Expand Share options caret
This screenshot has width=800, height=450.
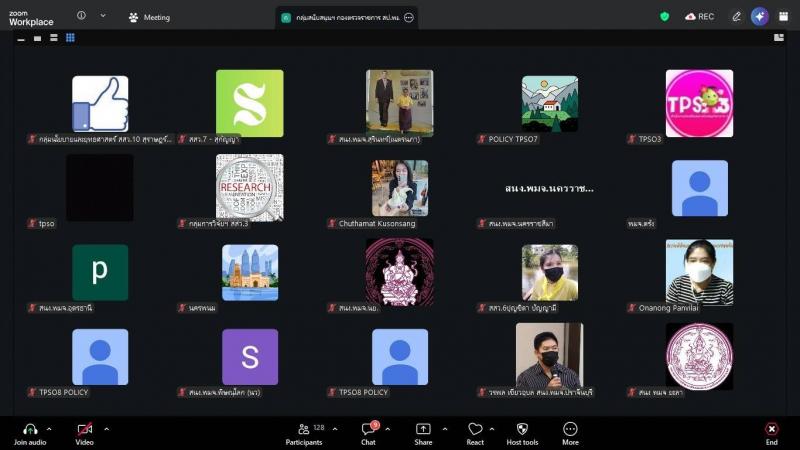coord(445,430)
